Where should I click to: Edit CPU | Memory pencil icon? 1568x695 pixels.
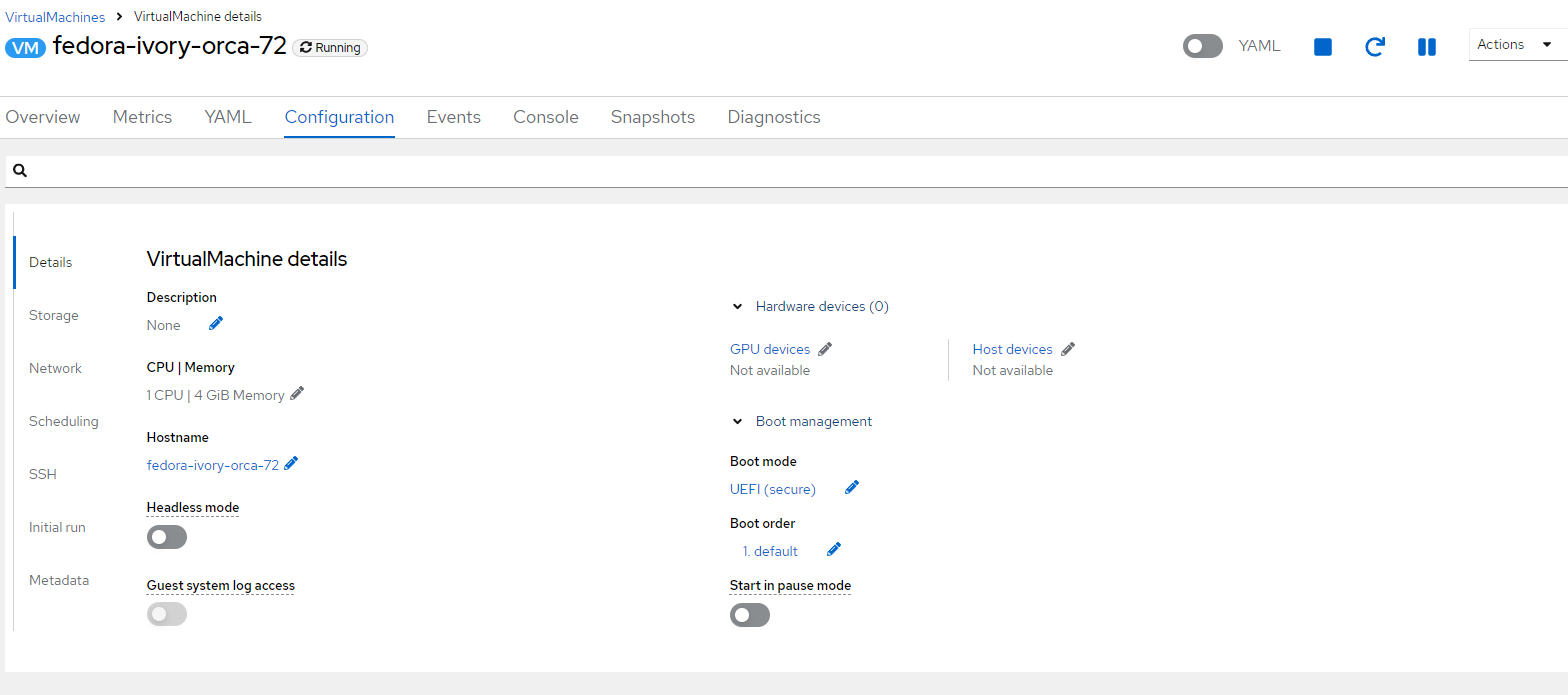[297, 393]
